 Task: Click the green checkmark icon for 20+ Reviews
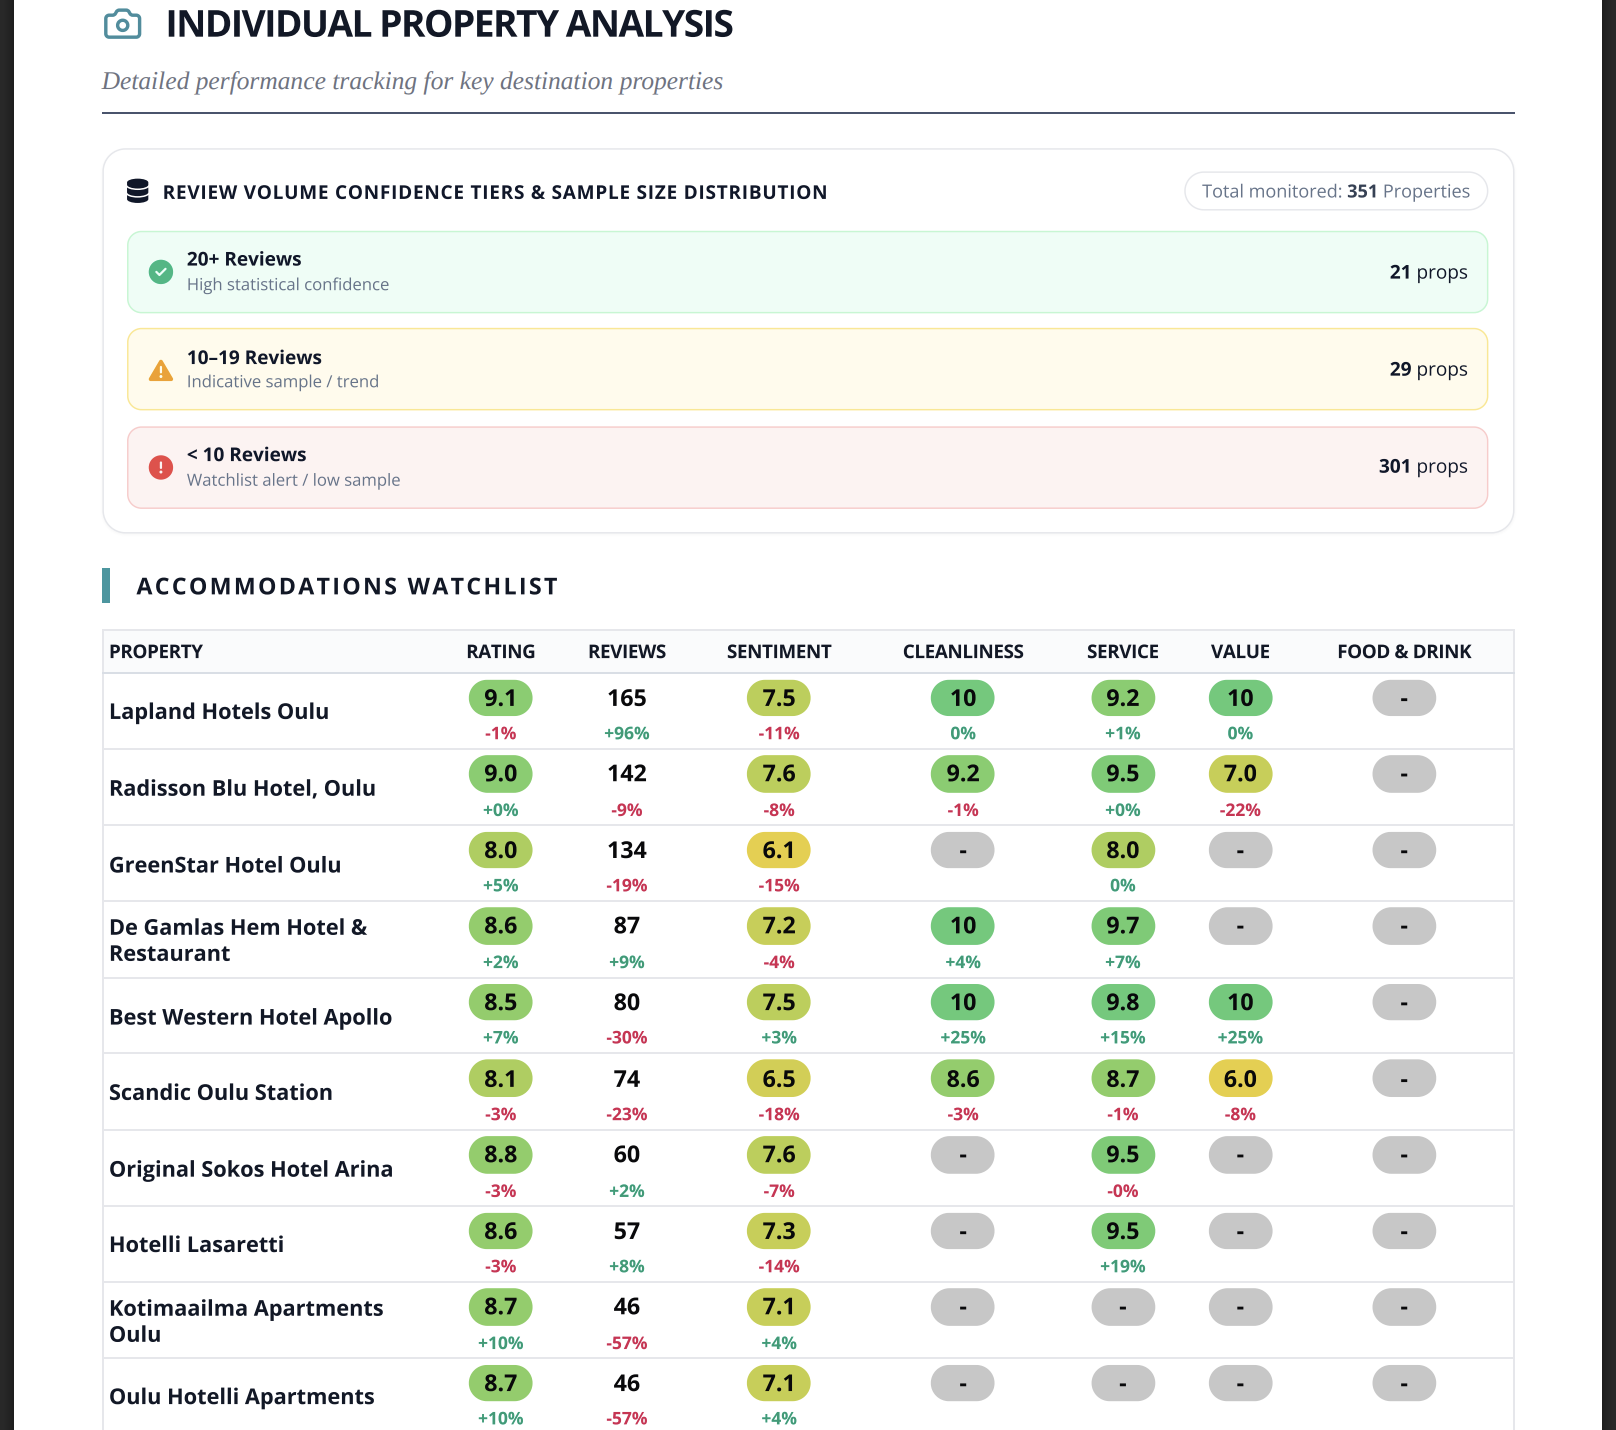point(161,272)
